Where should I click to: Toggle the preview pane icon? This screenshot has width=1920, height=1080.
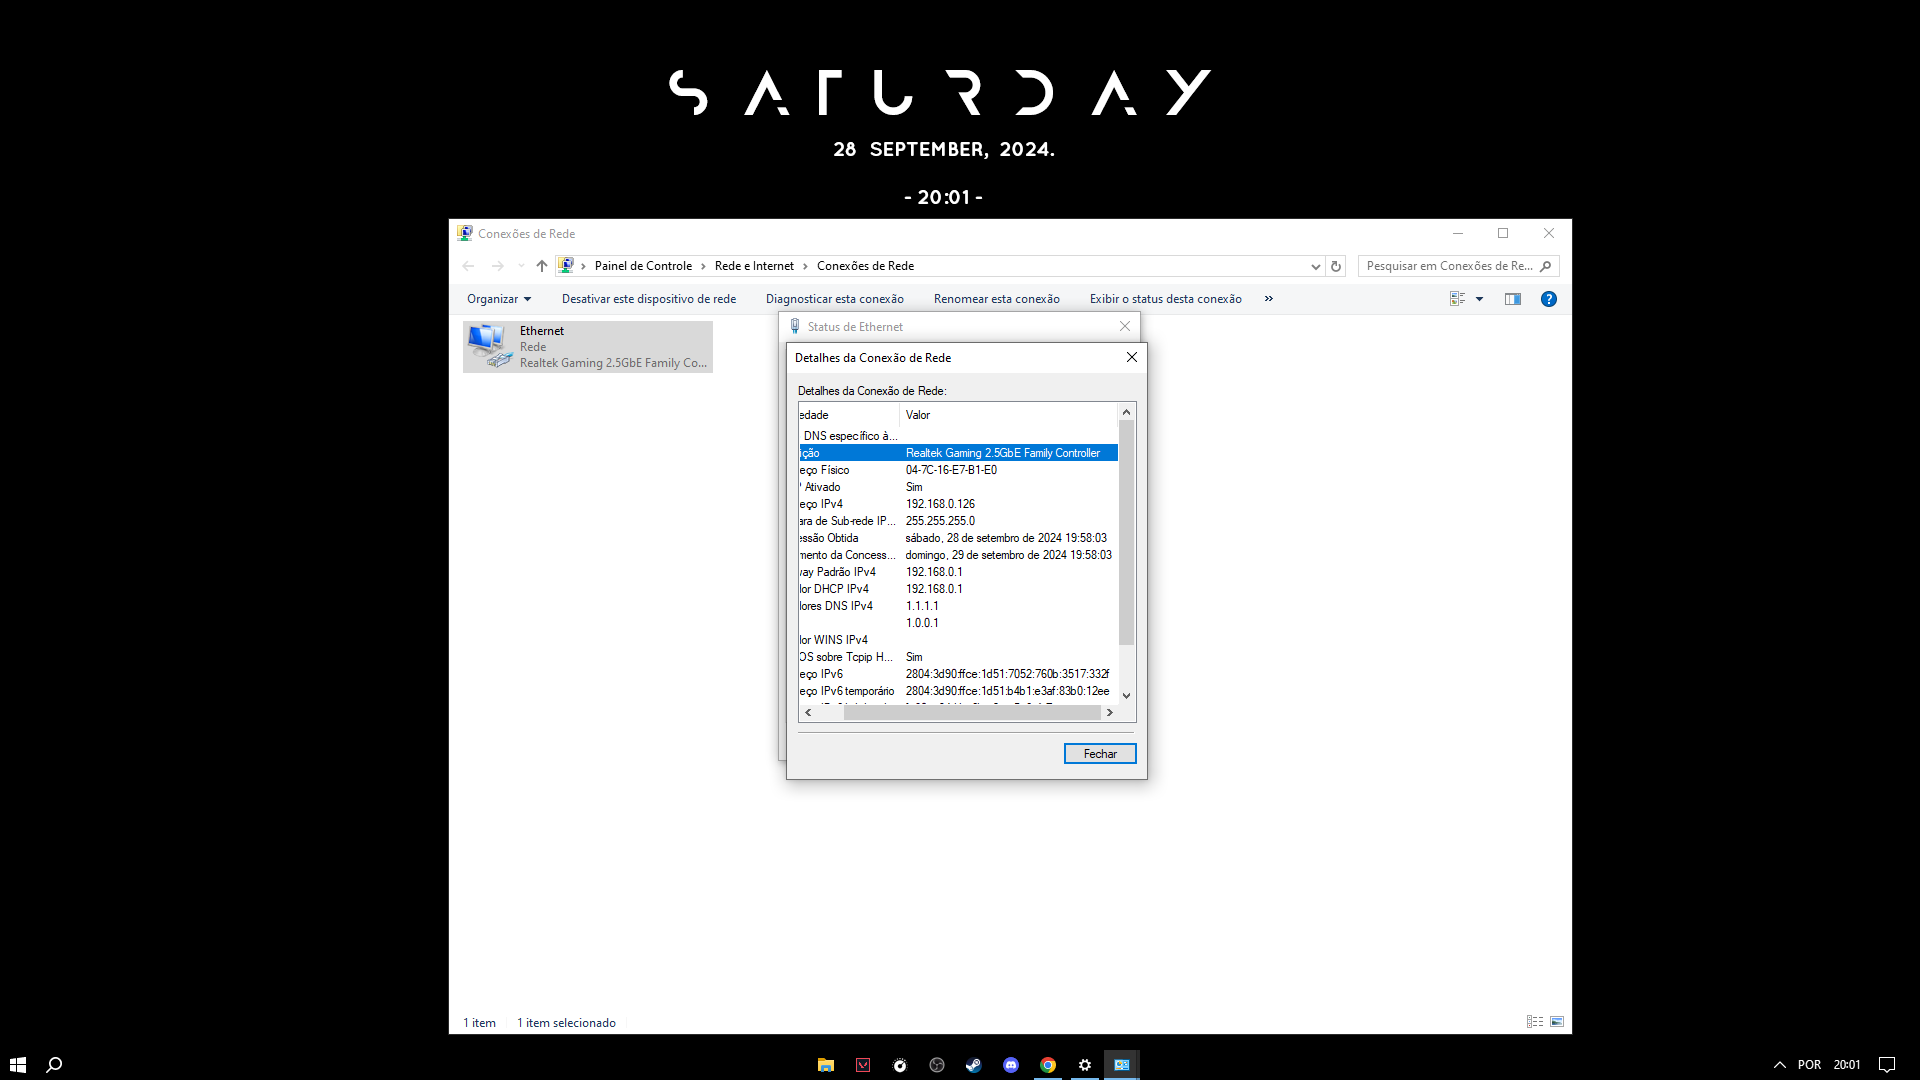point(1513,299)
